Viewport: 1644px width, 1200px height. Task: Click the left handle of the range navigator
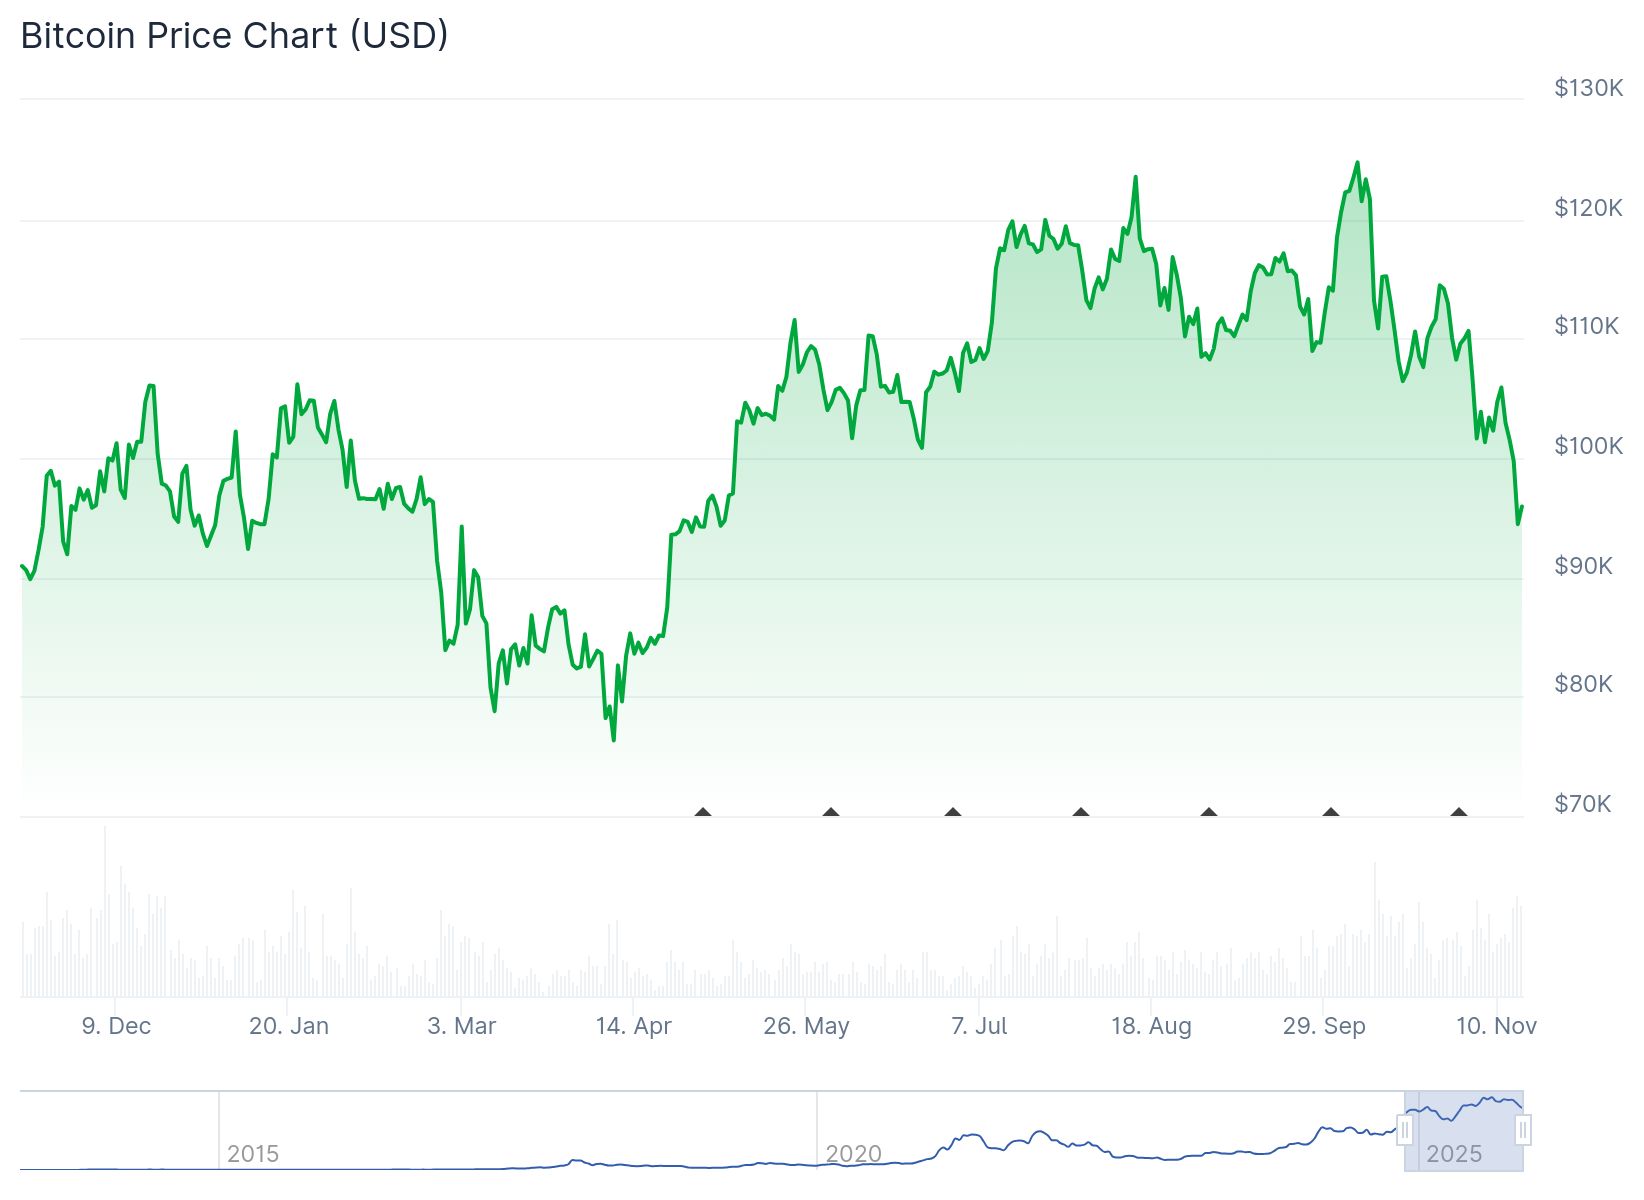coord(1405,1131)
